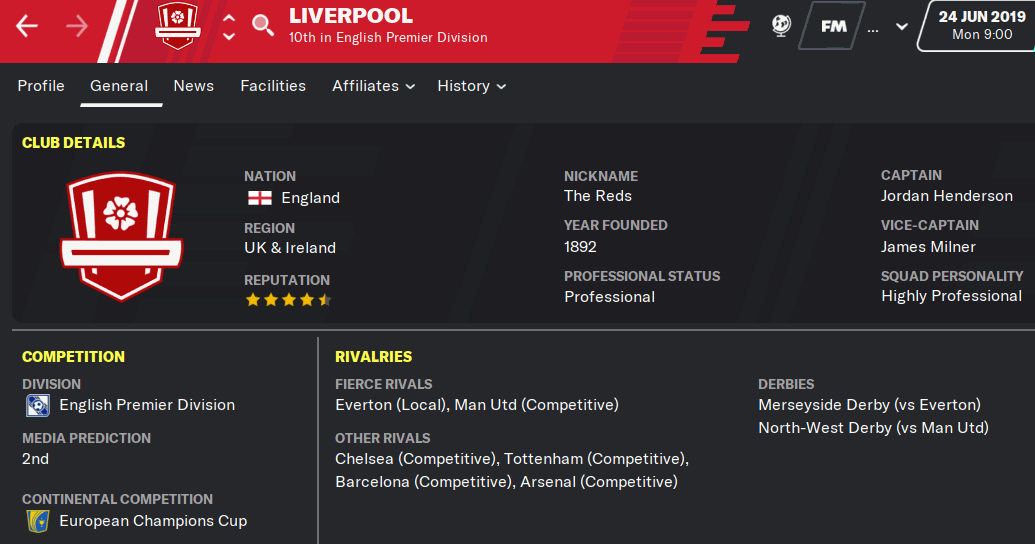
Task: Open the News tab
Action: (193, 86)
